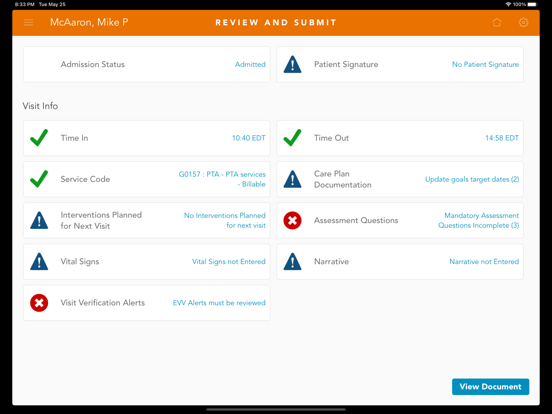Click the View Document button
This screenshot has width=552, height=414.
tap(490, 387)
